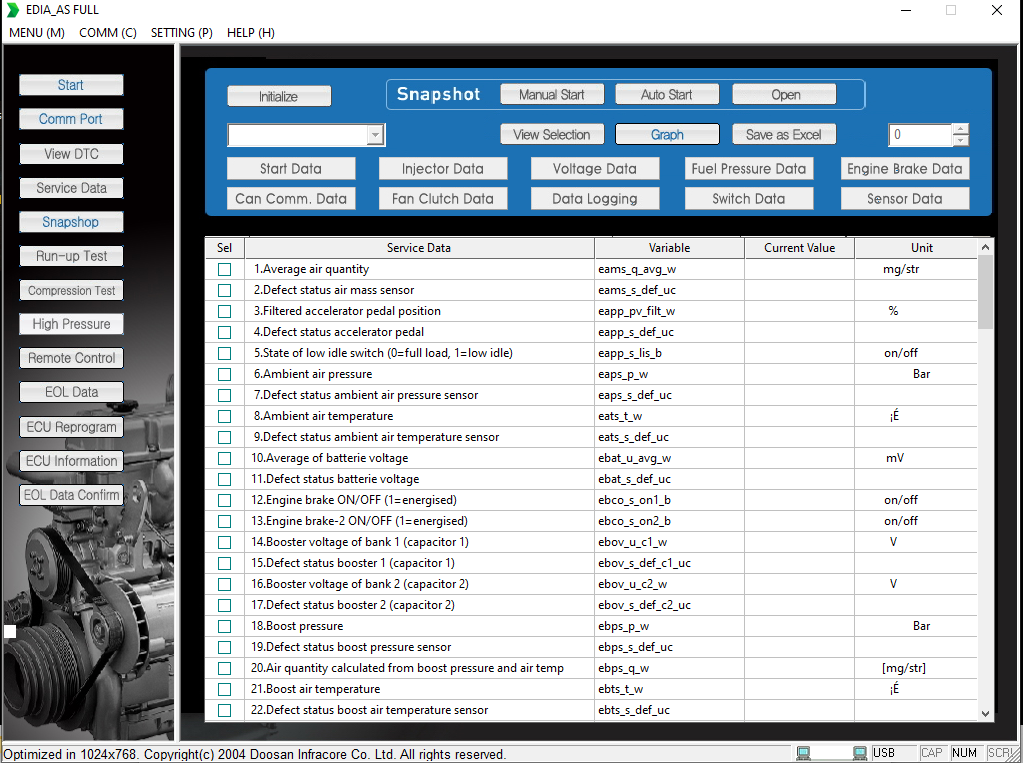Open the empty combo box dropdown
The width and height of the screenshot is (1023, 763).
375,135
